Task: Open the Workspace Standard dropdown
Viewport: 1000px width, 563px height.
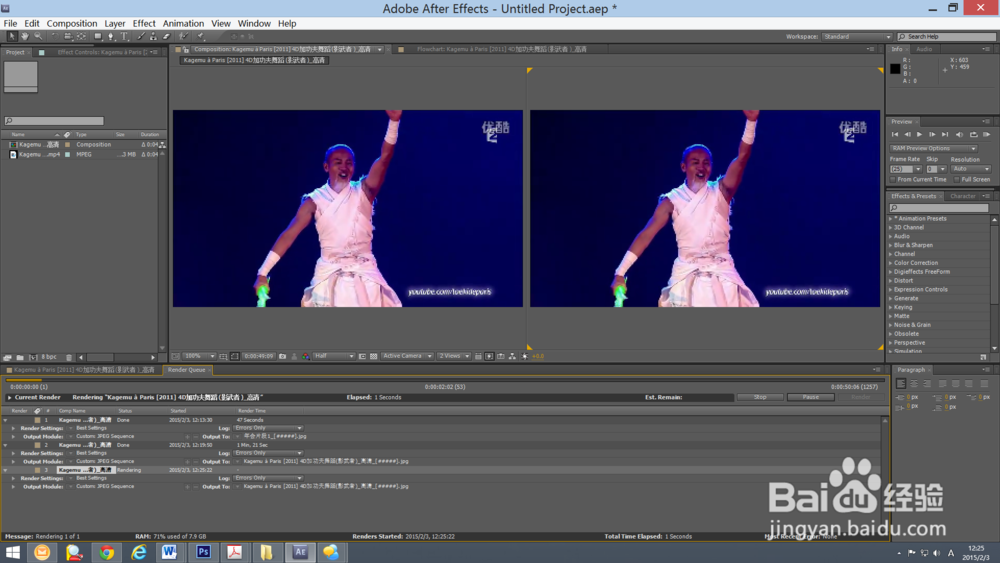Action: point(857,37)
